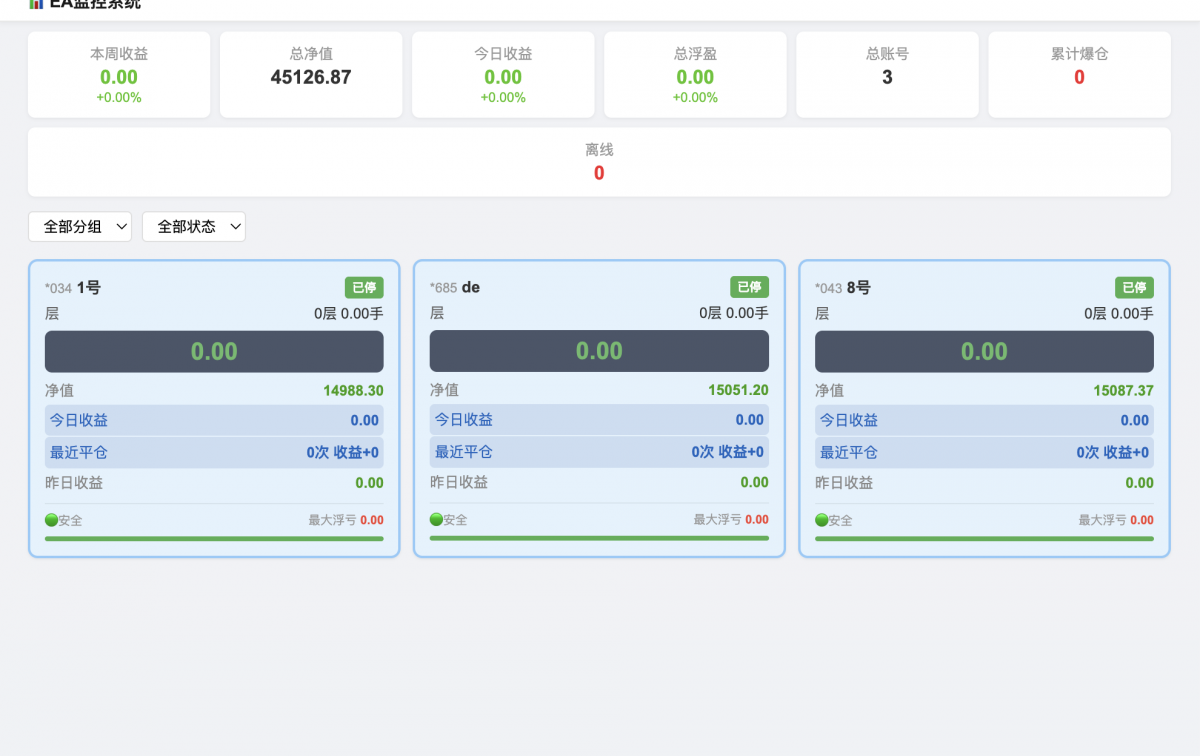Click the 已停 badge on account de
This screenshot has height=756, width=1200.
[x=749, y=287]
